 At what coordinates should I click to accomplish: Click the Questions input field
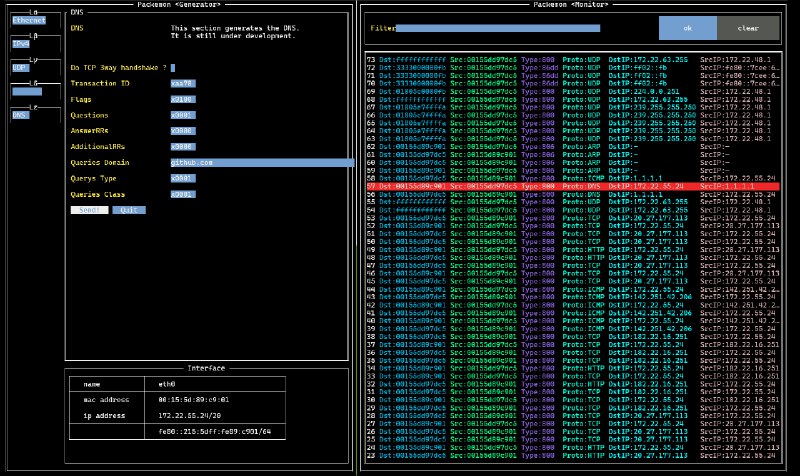pyautogui.click(x=183, y=115)
